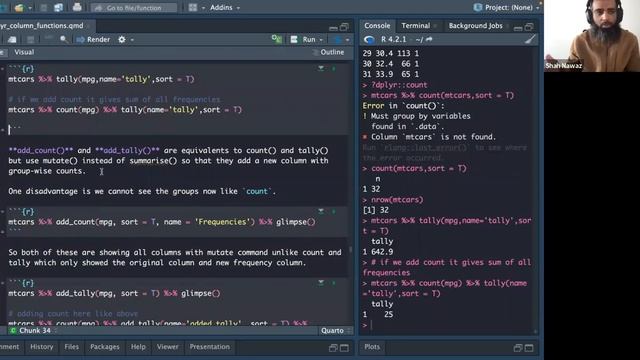Toggle the document Outline panel
Viewport: 640px width, 360px height.
pos(329,52)
